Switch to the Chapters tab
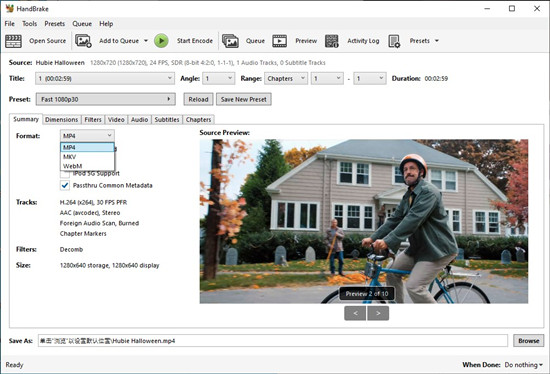Image resolution: width=550 pixels, height=374 pixels. coord(199,120)
